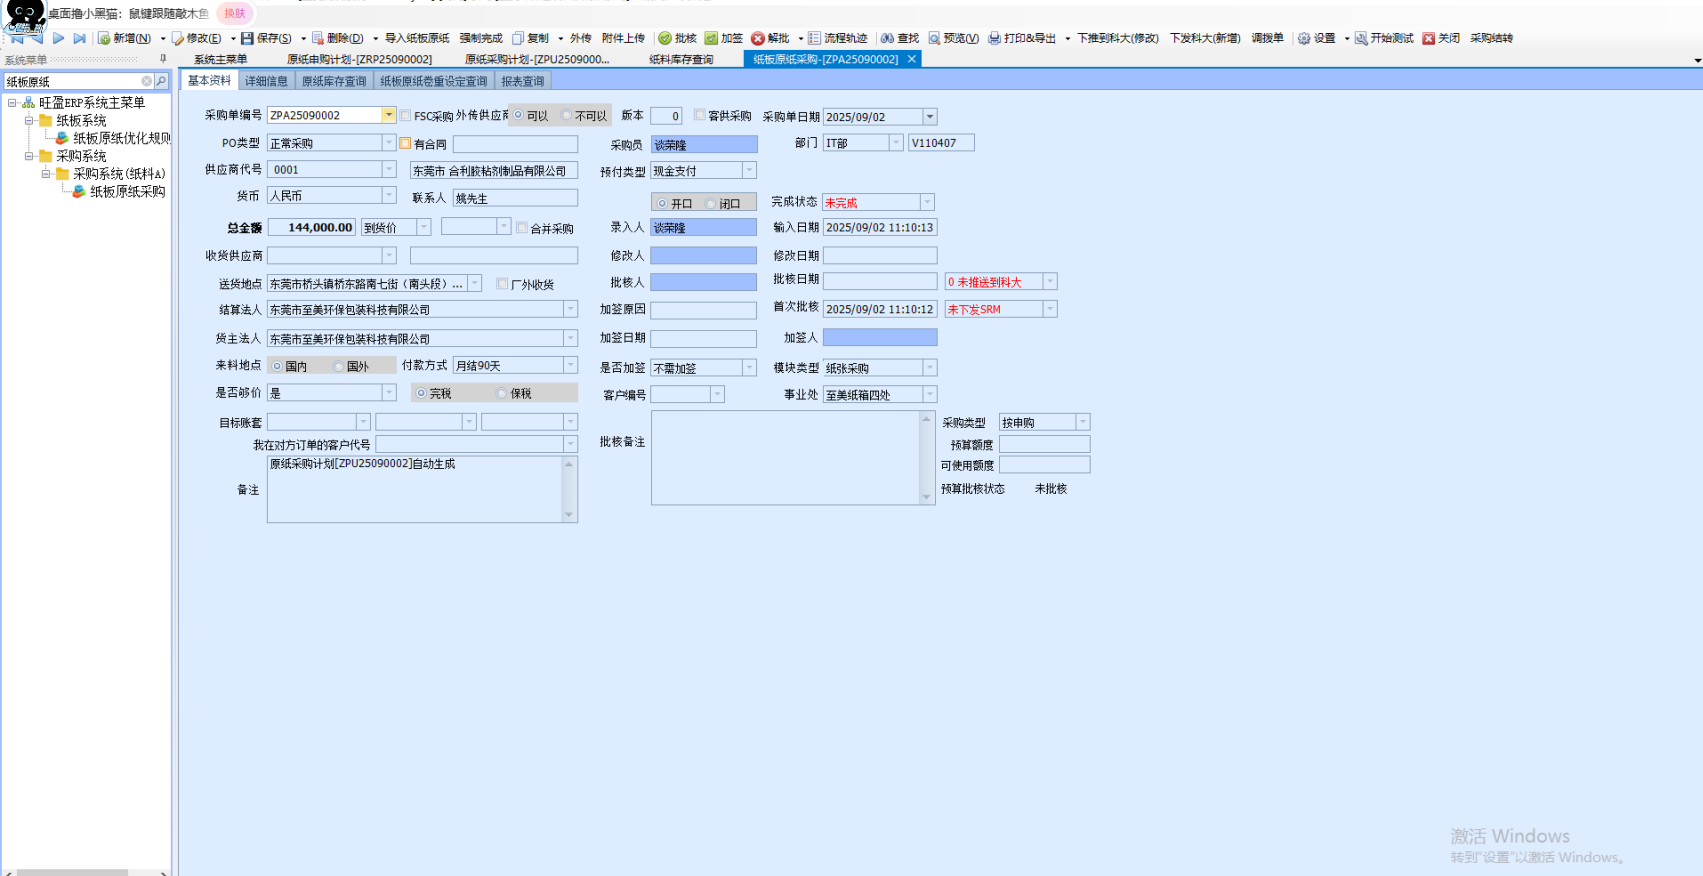Click the 预览(V) preview icon

(x=934, y=38)
